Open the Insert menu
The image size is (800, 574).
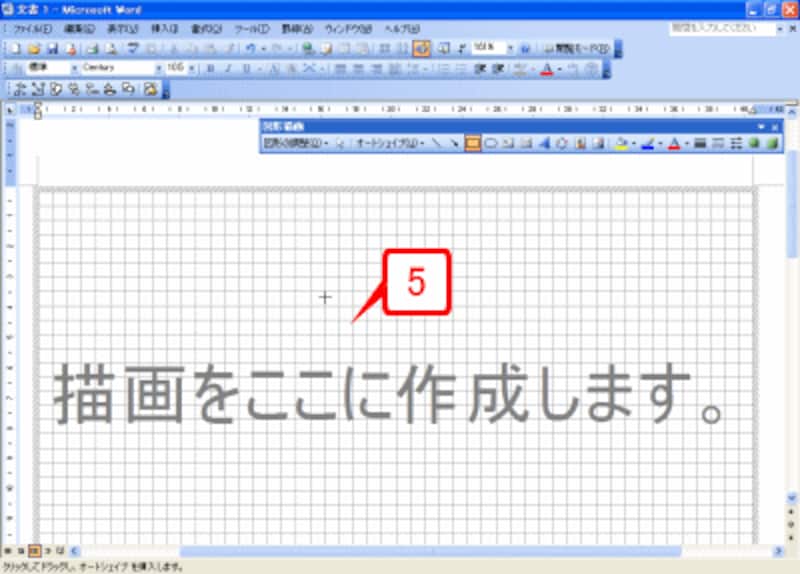(x=164, y=29)
